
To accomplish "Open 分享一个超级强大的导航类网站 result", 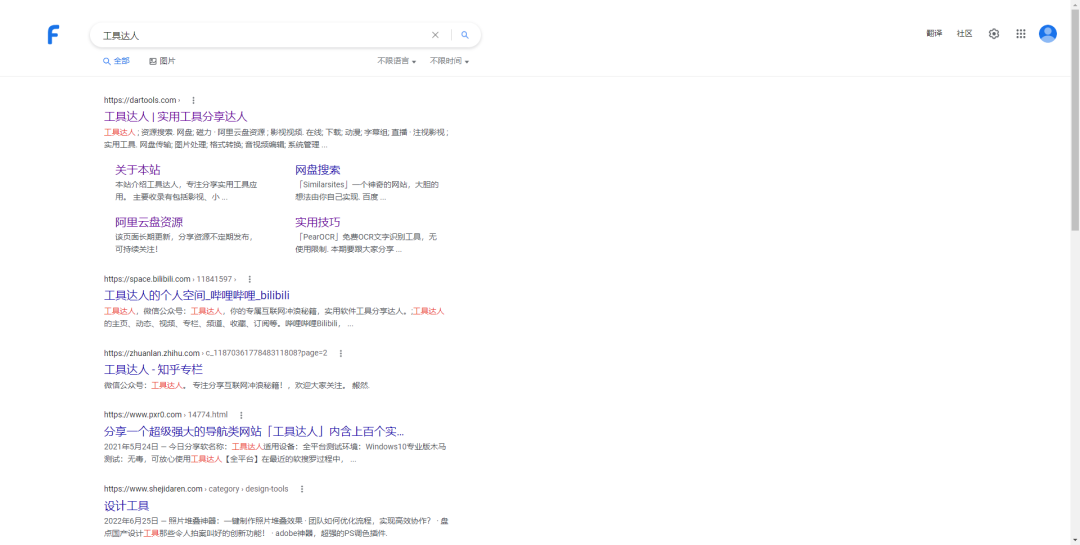I will pyautogui.click(x=254, y=431).
